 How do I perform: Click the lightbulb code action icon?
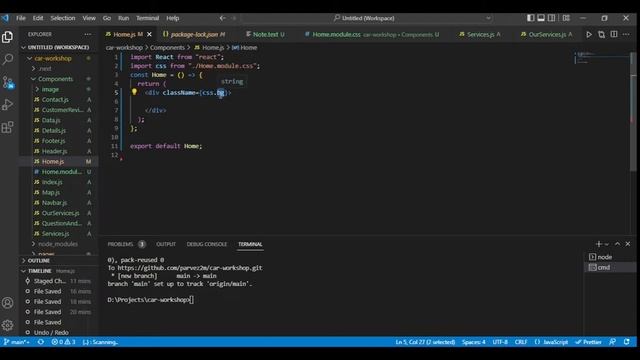point(134,92)
